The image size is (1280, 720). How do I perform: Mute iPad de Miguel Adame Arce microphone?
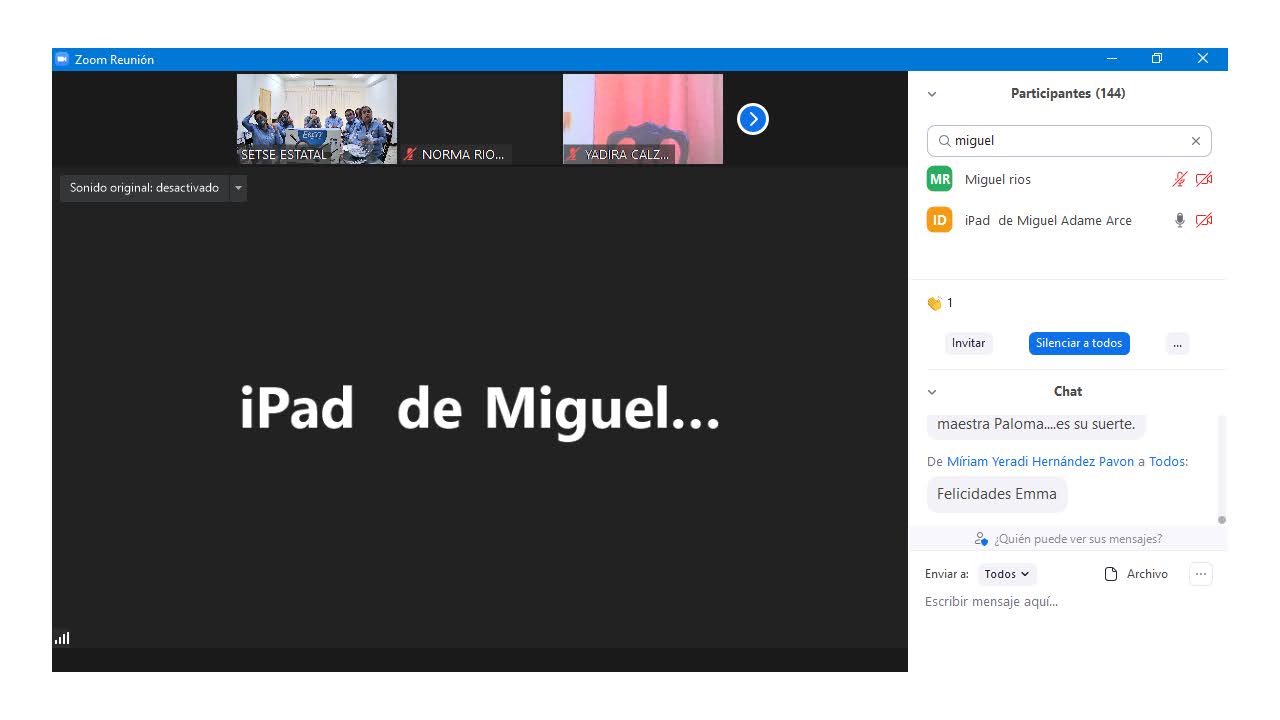(1179, 220)
